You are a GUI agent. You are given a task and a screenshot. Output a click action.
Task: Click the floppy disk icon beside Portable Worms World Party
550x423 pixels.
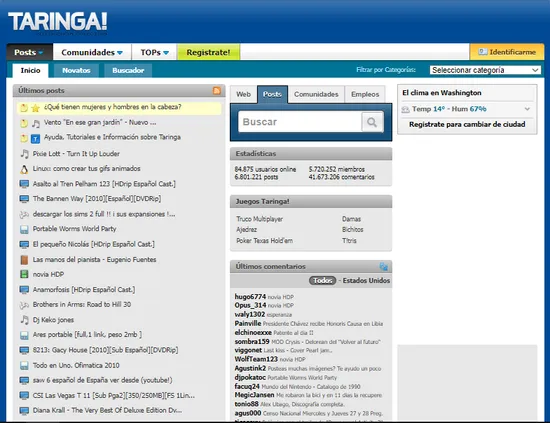24,229
